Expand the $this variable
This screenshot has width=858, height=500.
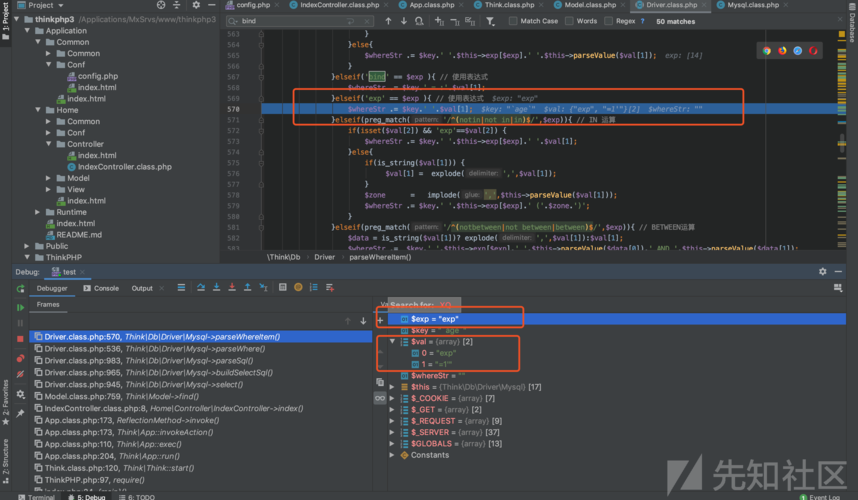392,387
